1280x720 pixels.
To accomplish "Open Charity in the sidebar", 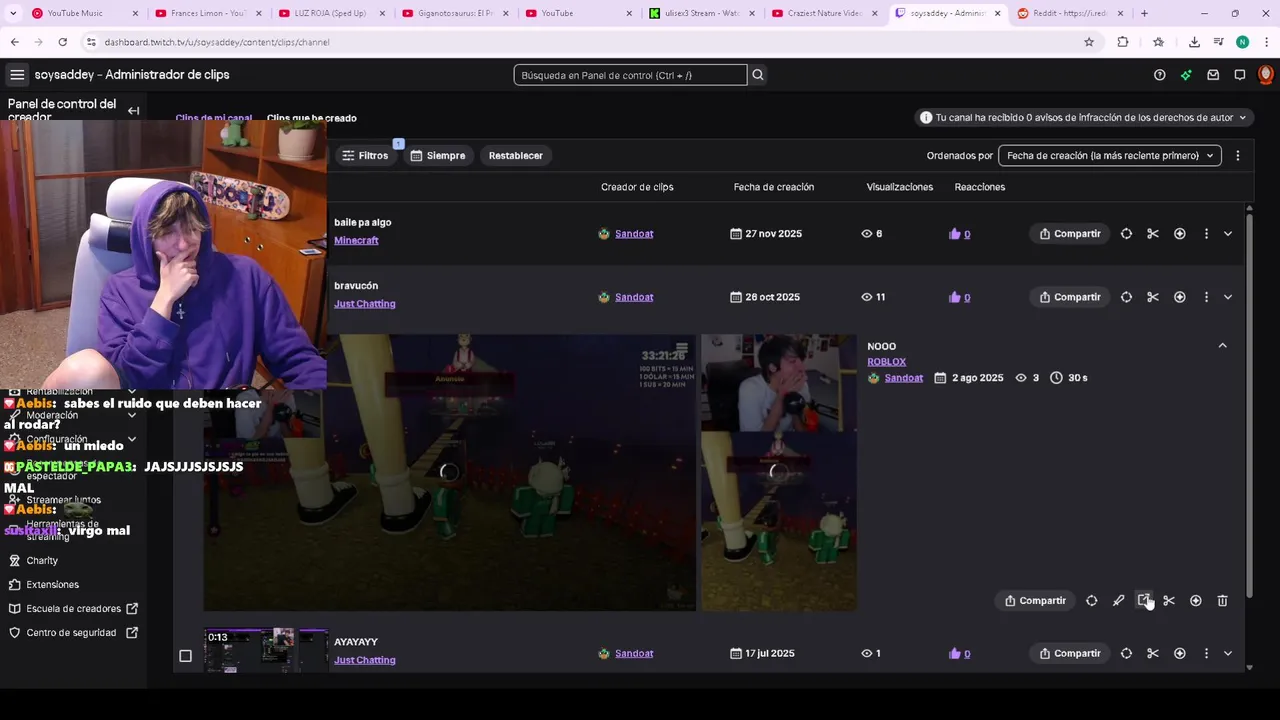I will tap(42, 561).
